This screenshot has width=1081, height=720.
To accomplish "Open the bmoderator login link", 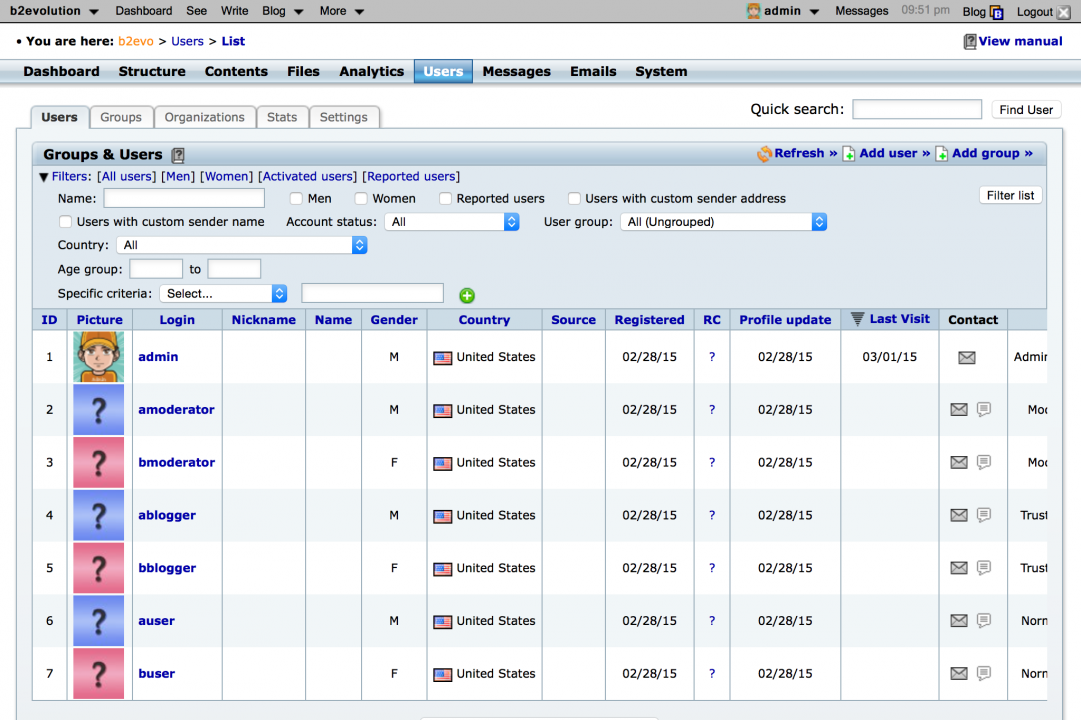I will [x=176, y=463].
